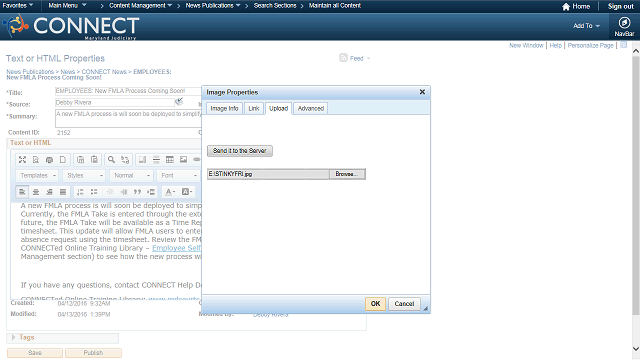Click the file path field E:\STINKYFRI.jpg

point(268,174)
